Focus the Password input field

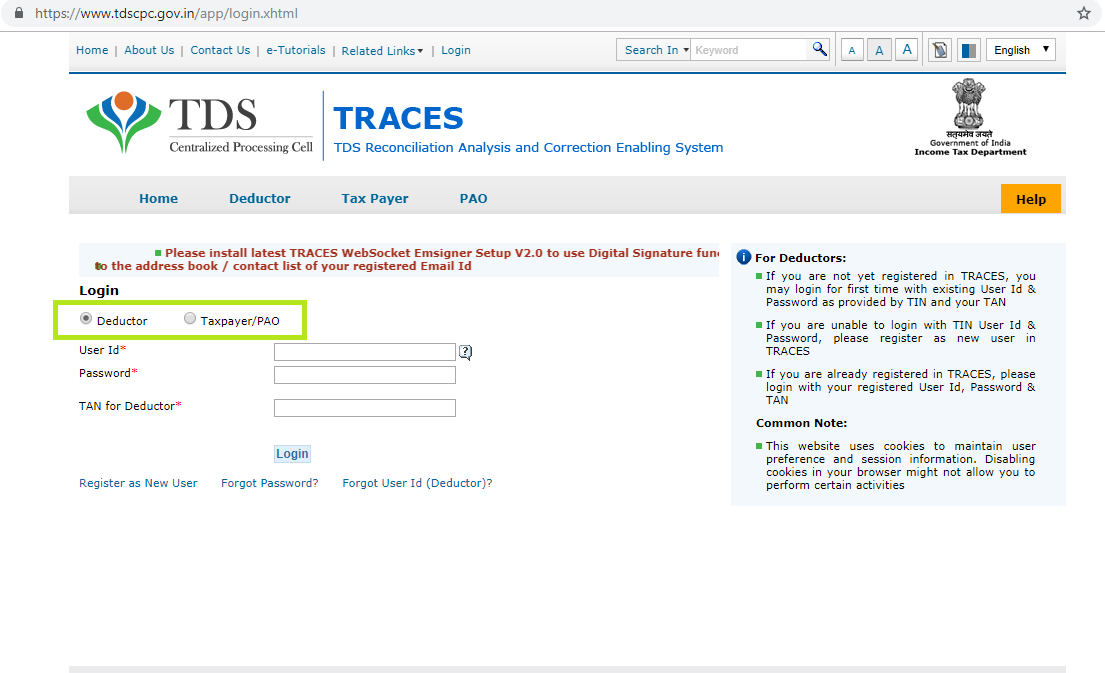tap(365, 375)
